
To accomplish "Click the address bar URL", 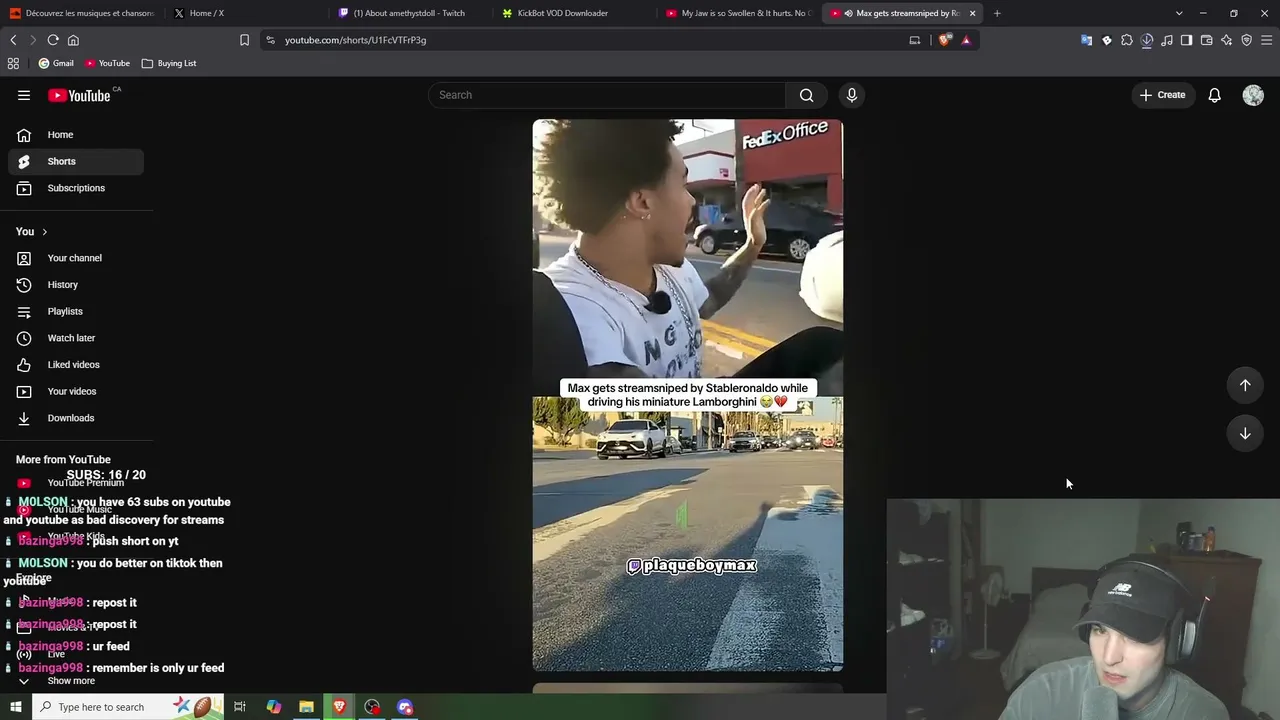I will tap(355, 40).
